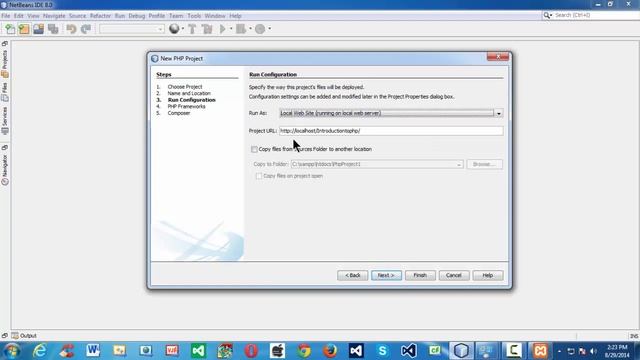640x360 pixels.
Task: Open Google Chrome from the taskbar
Action: point(304,351)
